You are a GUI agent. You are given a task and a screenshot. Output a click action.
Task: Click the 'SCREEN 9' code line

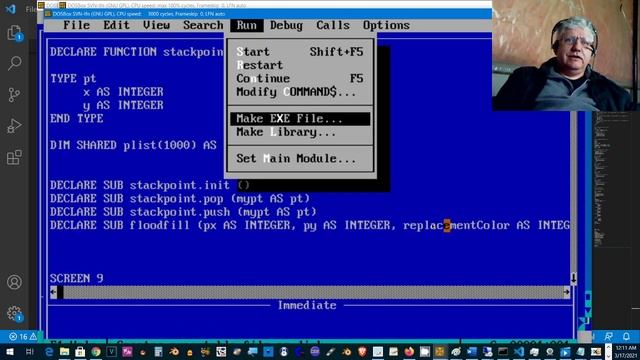click(76, 278)
